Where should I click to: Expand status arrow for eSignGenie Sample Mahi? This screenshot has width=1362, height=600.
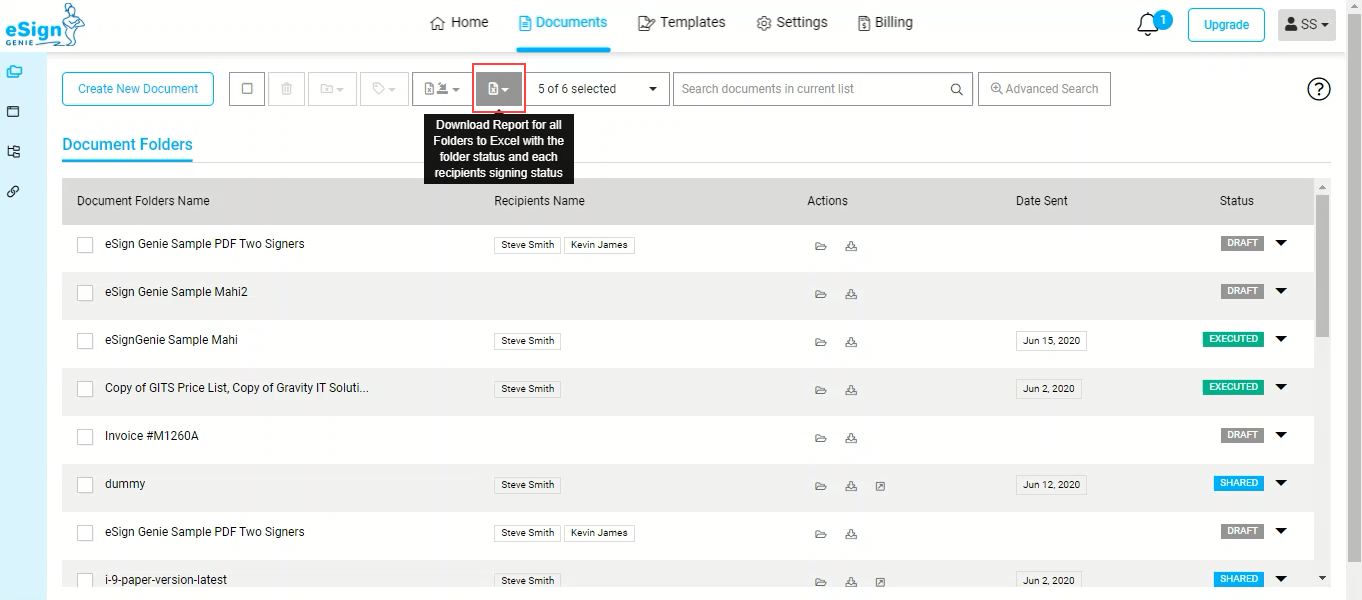1281,339
